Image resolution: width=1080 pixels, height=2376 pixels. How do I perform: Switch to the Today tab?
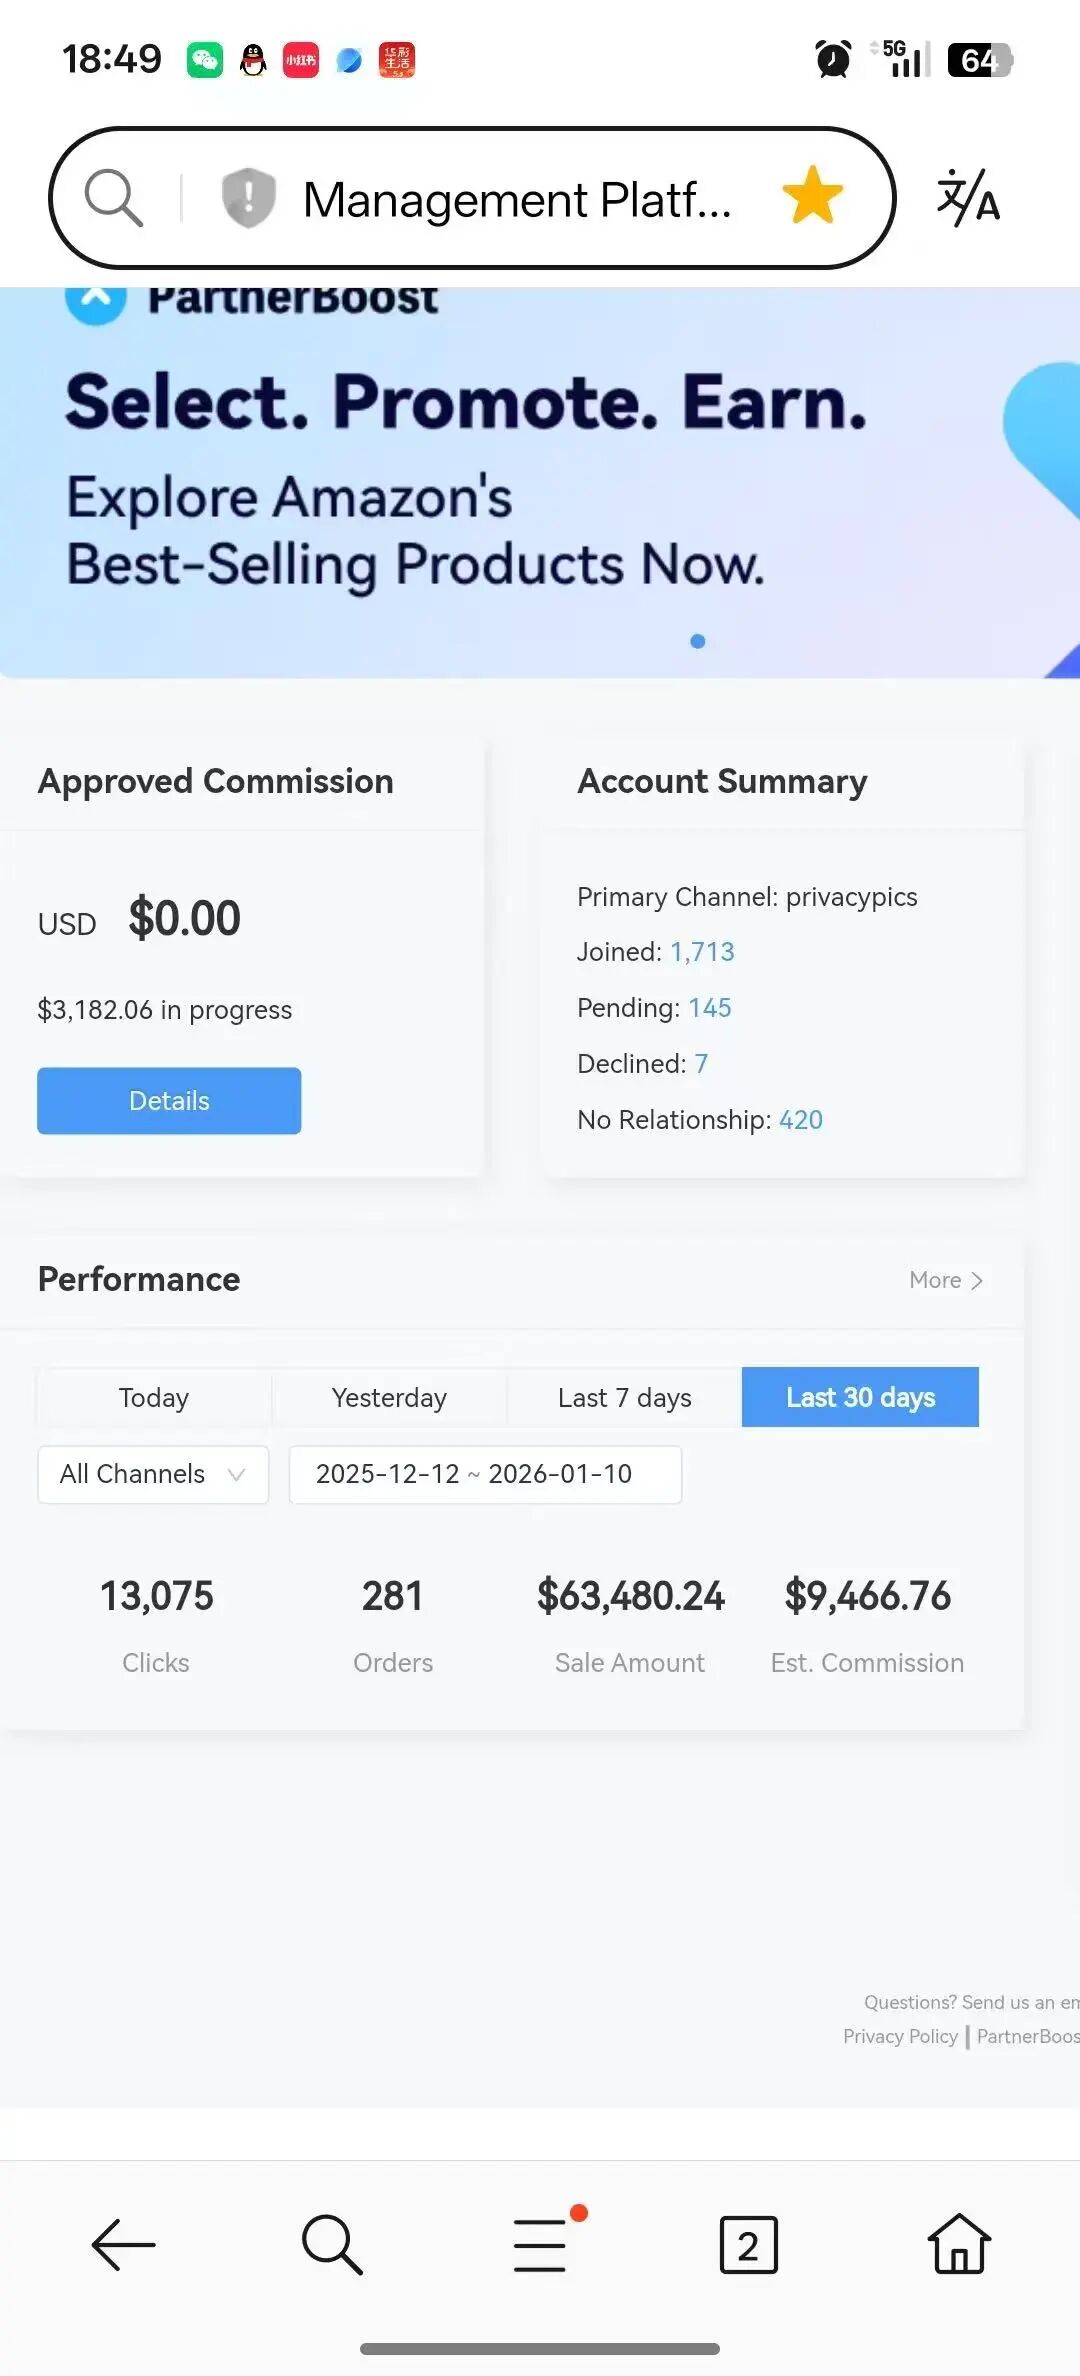154,1397
